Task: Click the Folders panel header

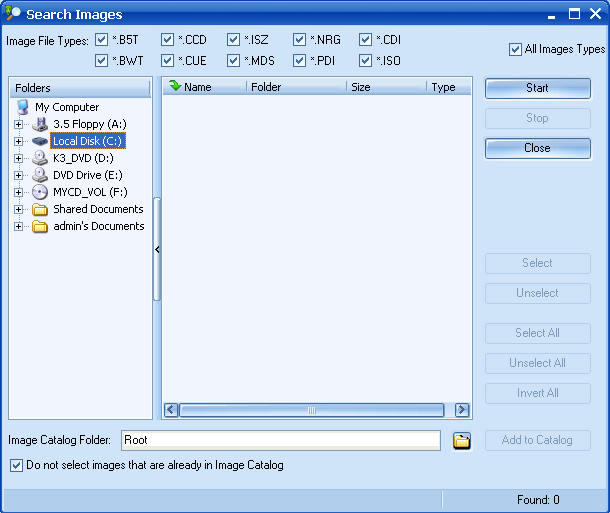Action: pos(80,88)
